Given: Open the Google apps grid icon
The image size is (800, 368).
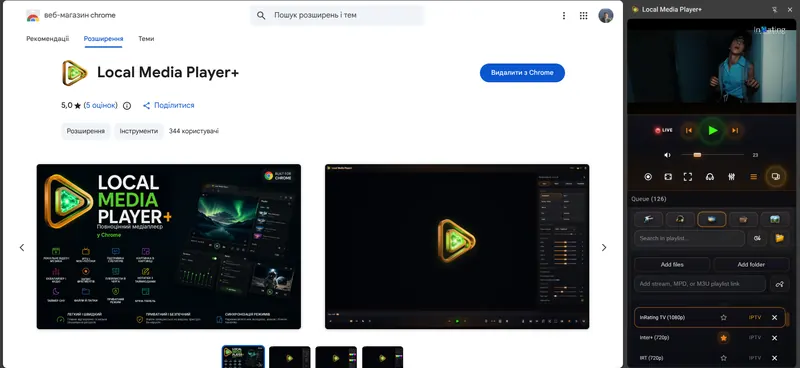Looking at the screenshot, I should (584, 16).
